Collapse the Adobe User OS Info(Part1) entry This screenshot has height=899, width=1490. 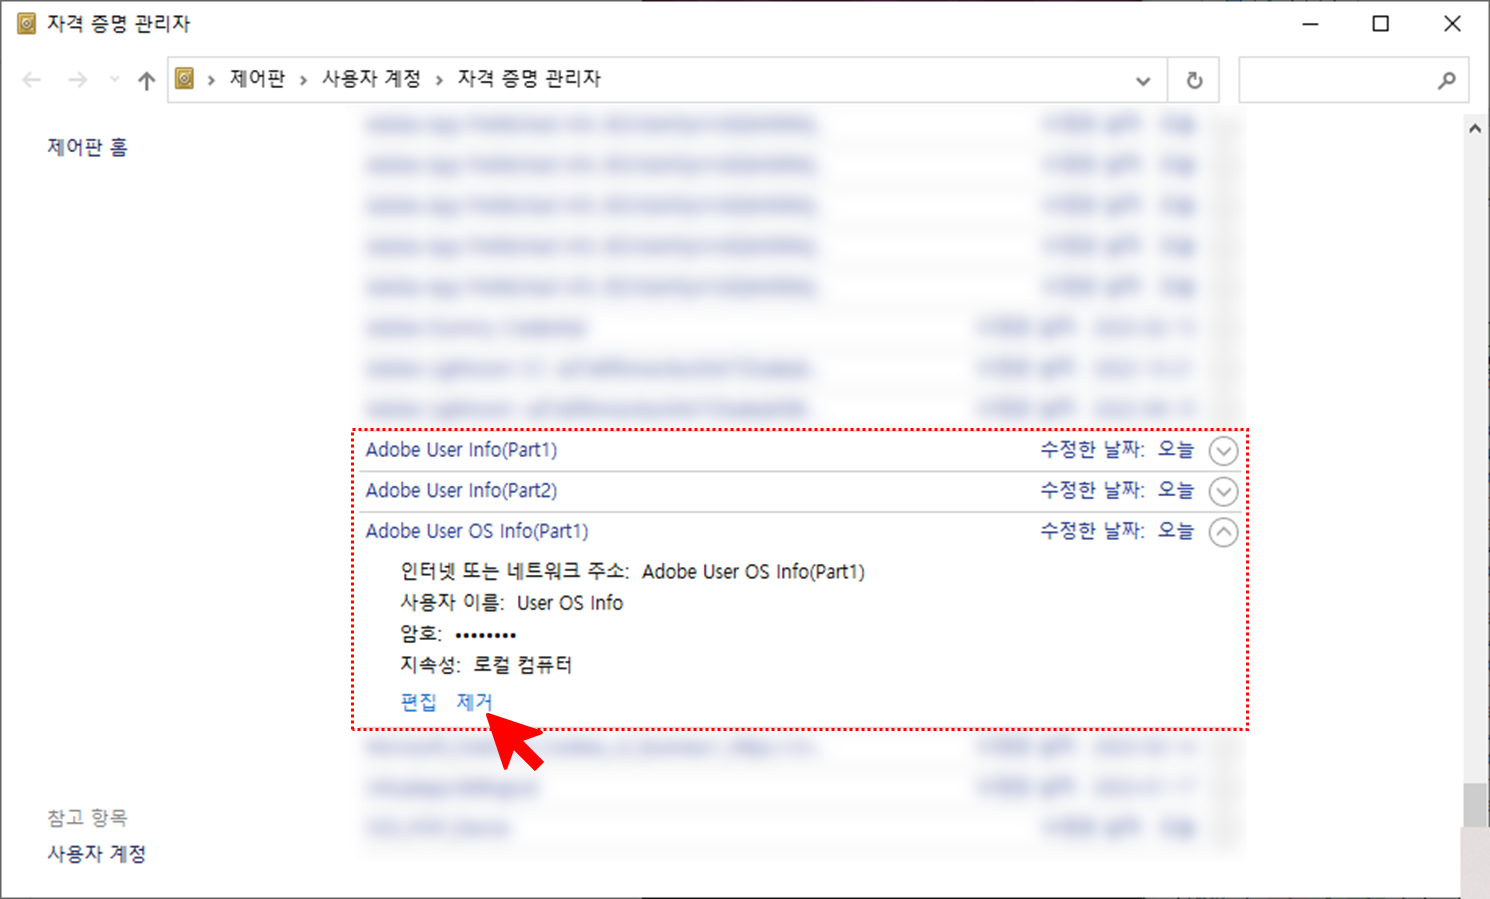pyautogui.click(x=1223, y=531)
